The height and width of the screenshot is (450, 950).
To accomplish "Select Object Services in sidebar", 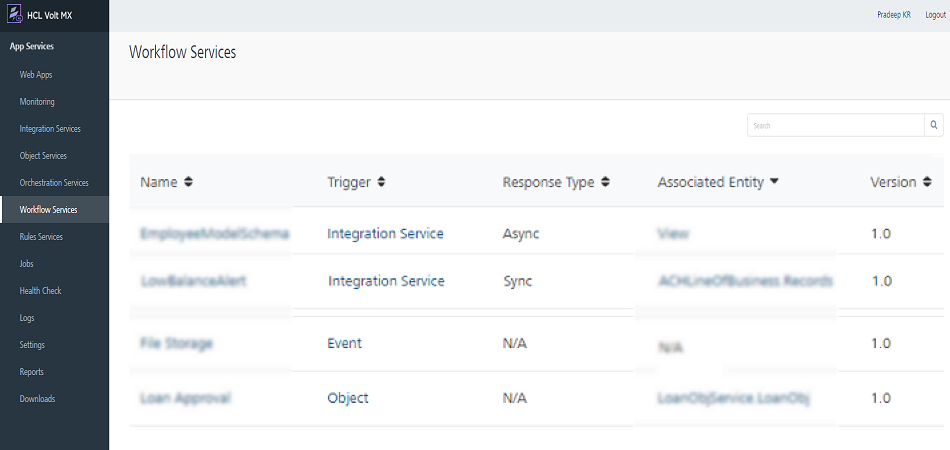I will [43, 156].
